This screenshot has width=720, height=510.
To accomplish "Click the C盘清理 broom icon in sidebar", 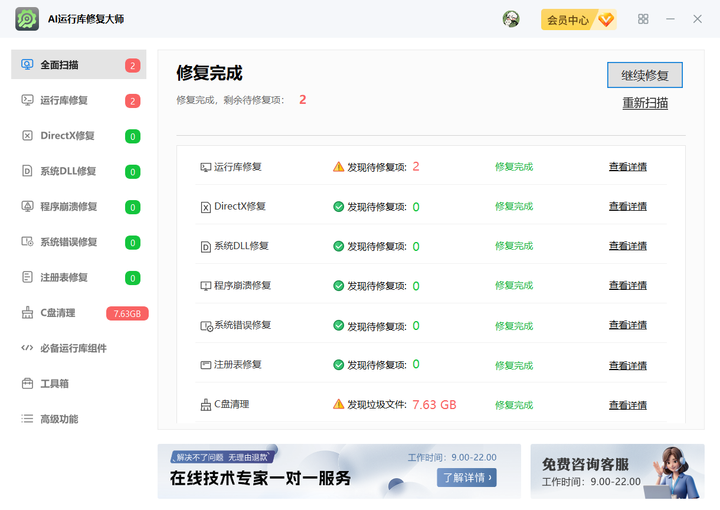I will (x=27, y=313).
